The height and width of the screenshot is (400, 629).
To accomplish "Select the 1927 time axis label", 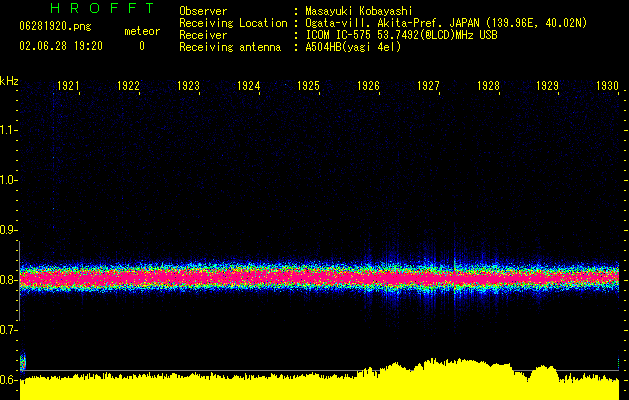I will [428, 86].
